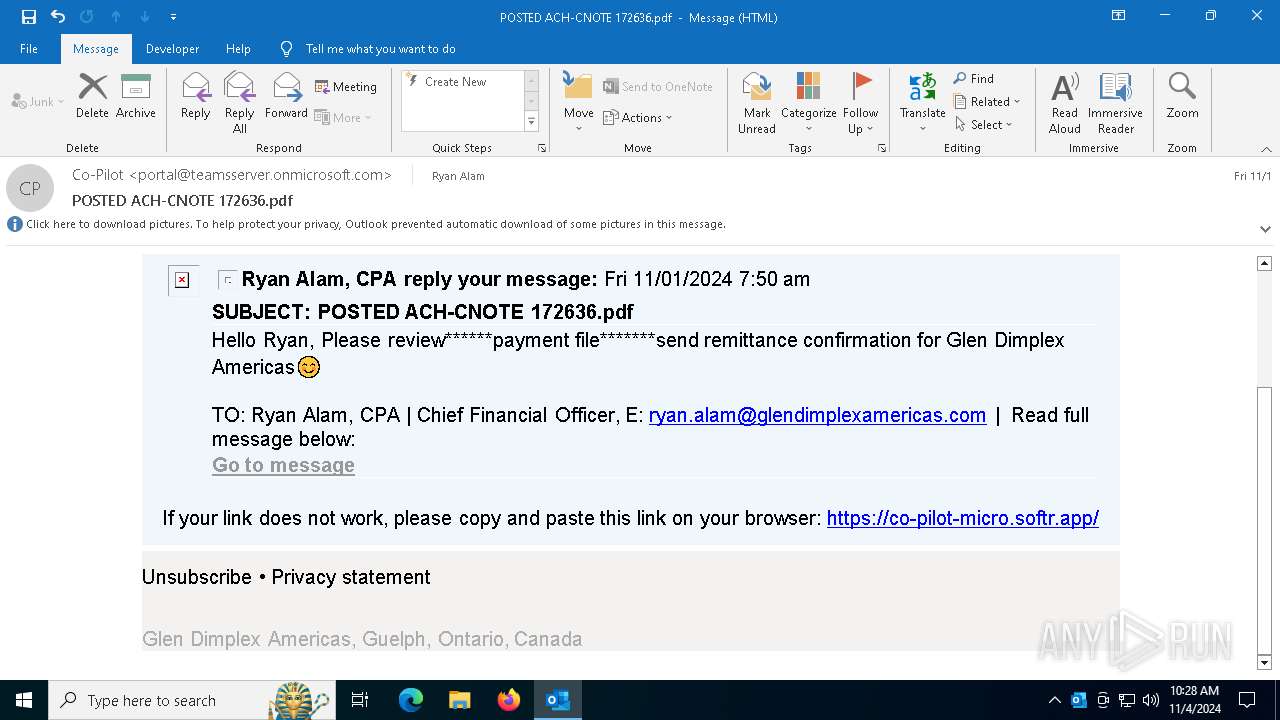Expand the message header chevron
This screenshot has width=1280, height=720.
click(x=1265, y=229)
